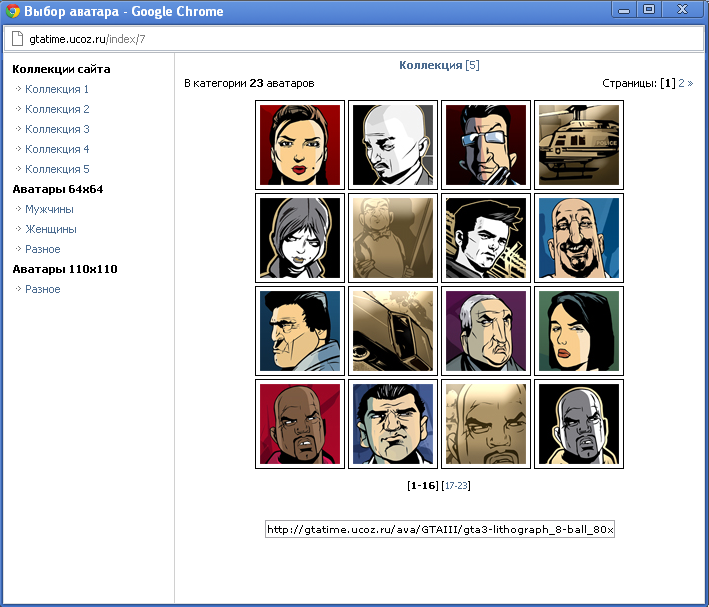Click the next page » arrow
This screenshot has width=709, height=607.
pyautogui.click(x=690, y=83)
